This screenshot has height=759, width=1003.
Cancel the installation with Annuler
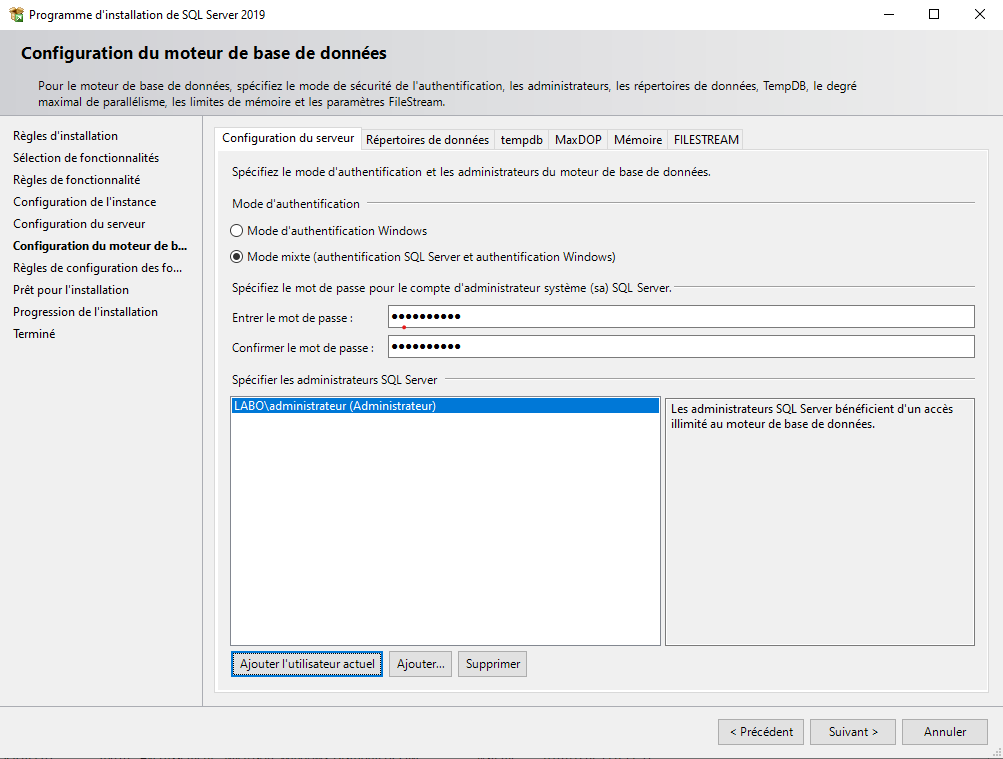pos(944,732)
